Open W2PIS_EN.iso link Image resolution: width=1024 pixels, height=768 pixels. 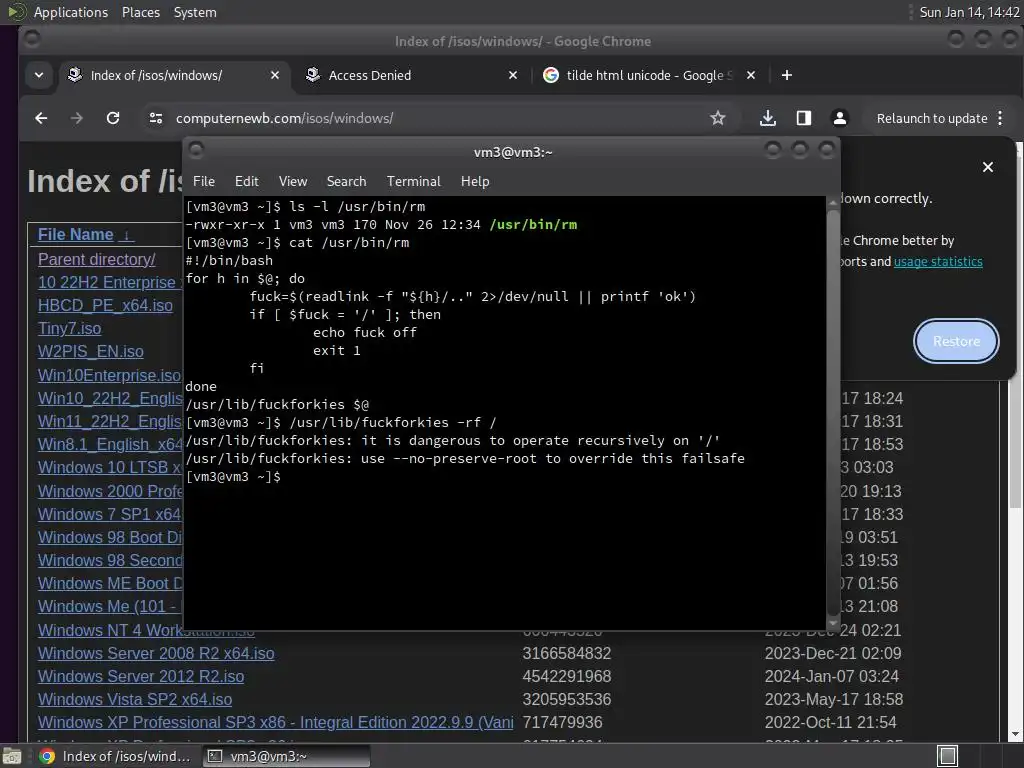point(91,351)
